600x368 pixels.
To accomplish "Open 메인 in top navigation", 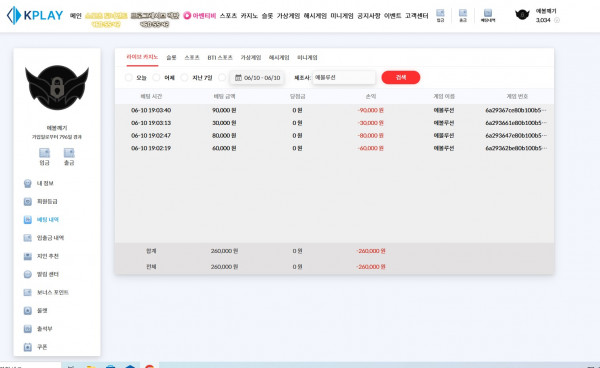I will pos(76,16).
